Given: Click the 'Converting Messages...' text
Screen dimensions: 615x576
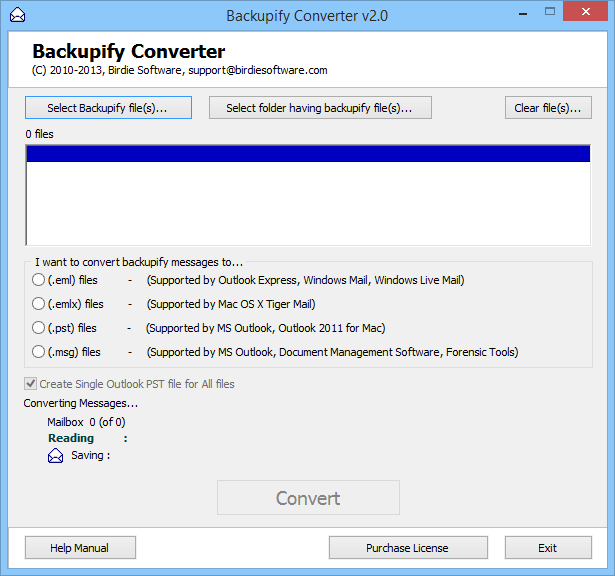Looking at the screenshot, I should point(80,403).
